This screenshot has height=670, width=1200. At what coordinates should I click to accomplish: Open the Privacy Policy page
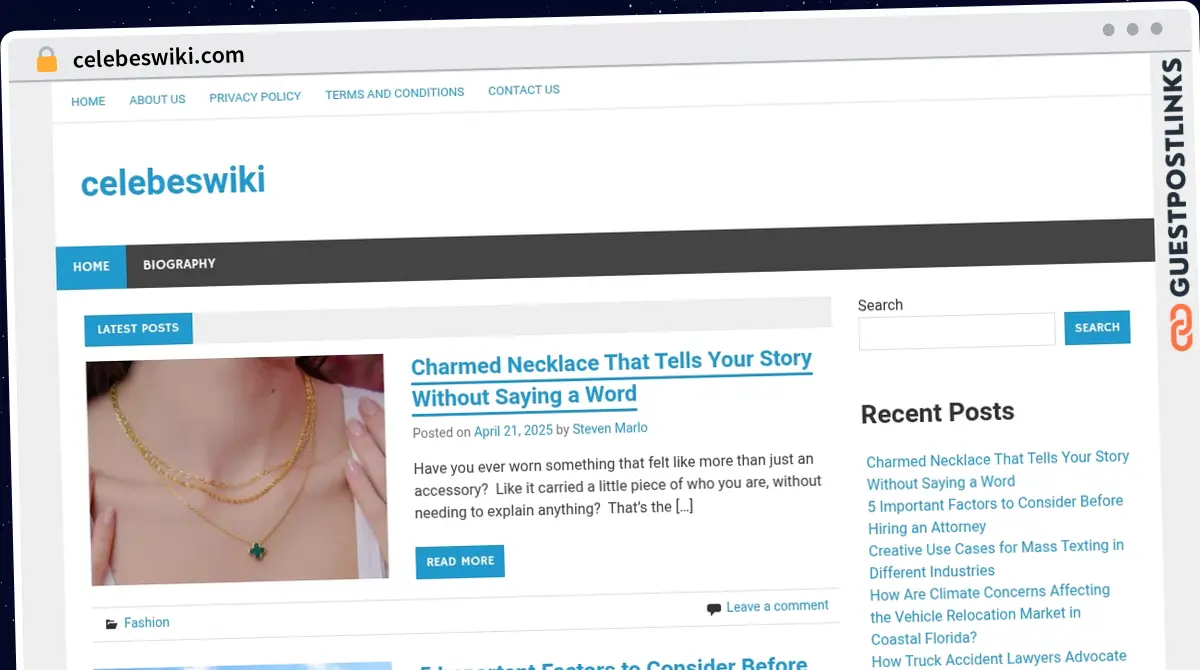pyautogui.click(x=255, y=97)
